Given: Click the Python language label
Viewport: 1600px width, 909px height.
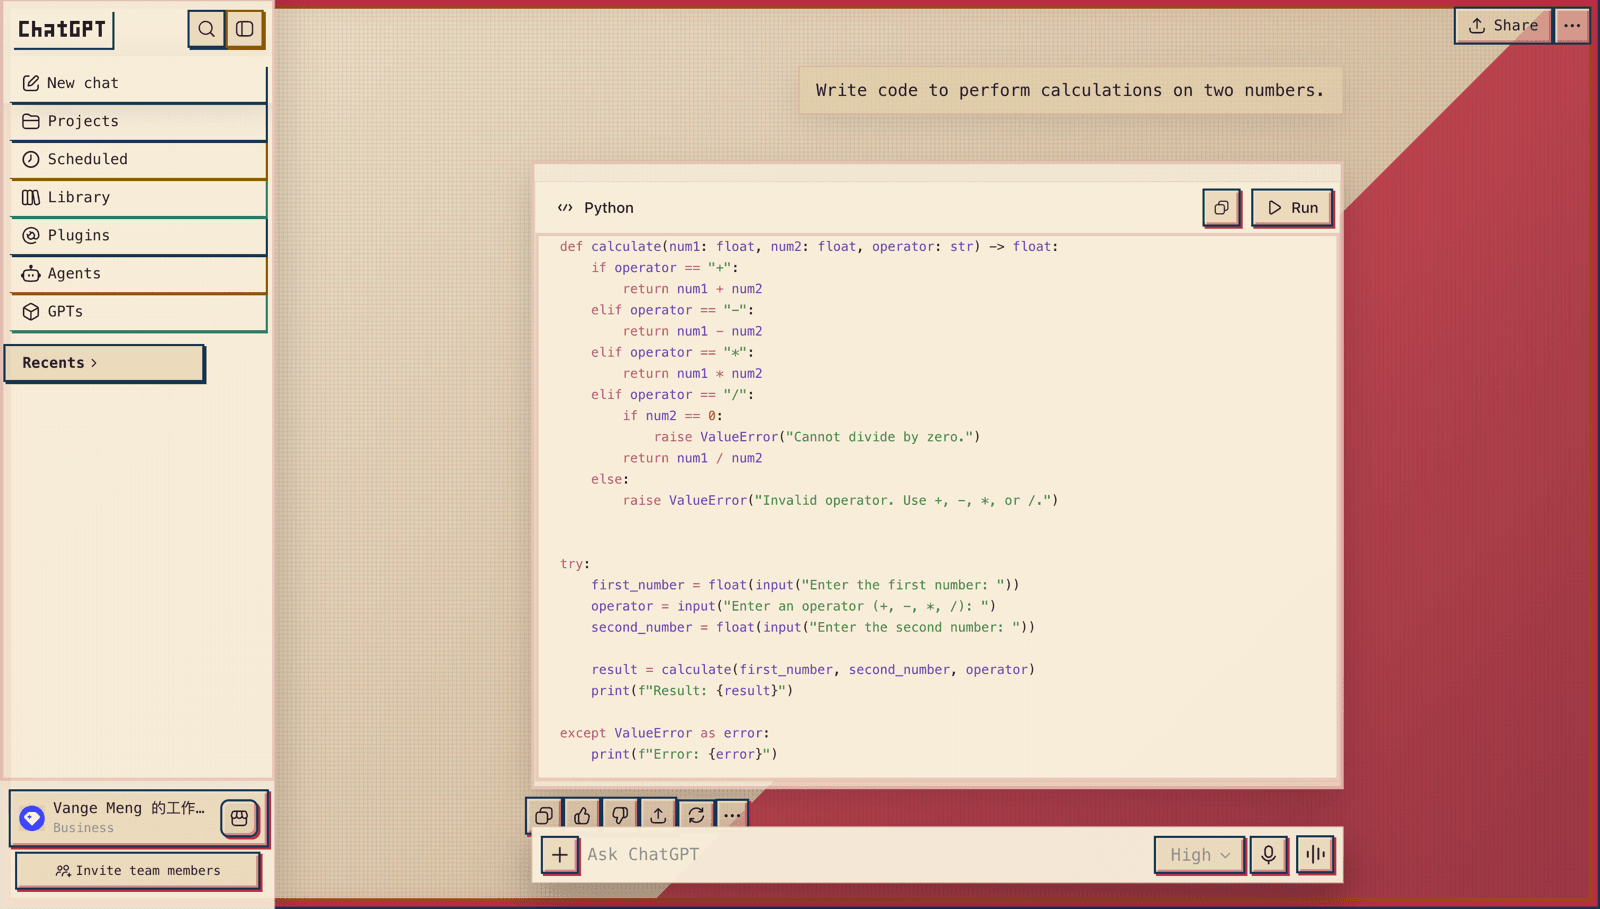Looking at the screenshot, I should [x=609, y=208].
